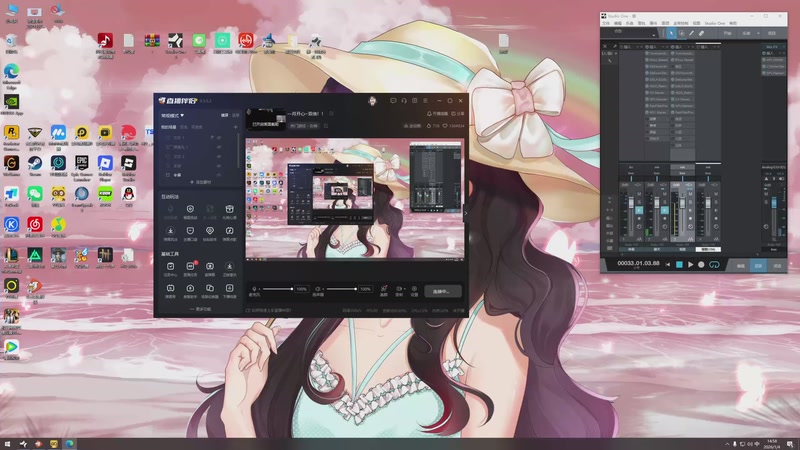Image resolution: width=800 pixels, height=450 pixels.
Task: Arm the record button in Studio One transport
Action: point(701,264)
